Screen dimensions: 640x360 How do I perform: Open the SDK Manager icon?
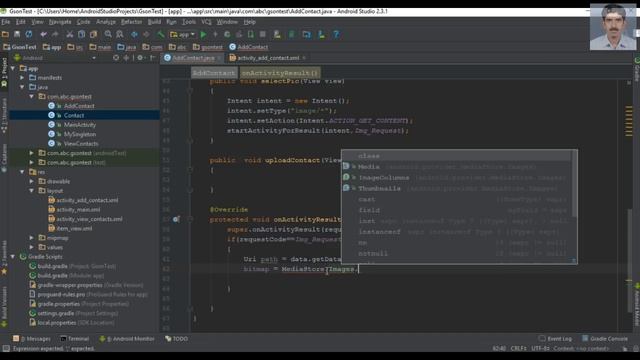pos(322,35)
